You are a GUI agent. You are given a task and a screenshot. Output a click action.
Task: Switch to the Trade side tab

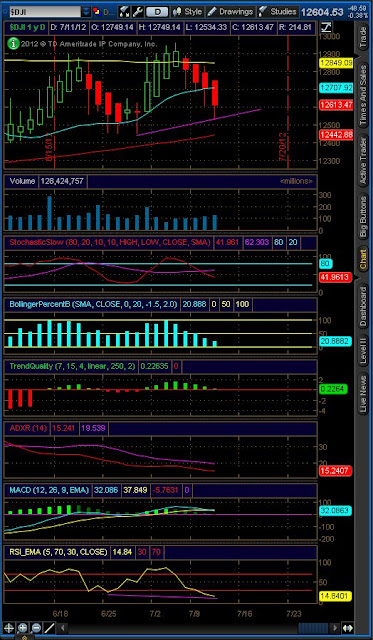[362, 37]
